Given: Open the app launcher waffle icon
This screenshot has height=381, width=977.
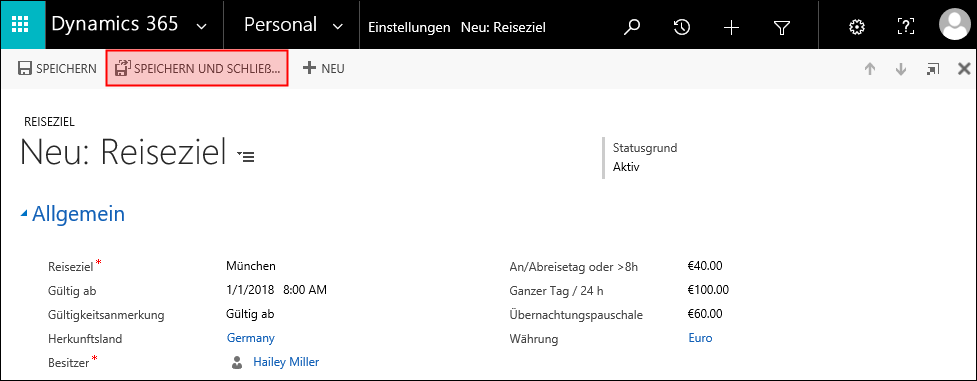Looking at the screenshot, I should (21, 26).
